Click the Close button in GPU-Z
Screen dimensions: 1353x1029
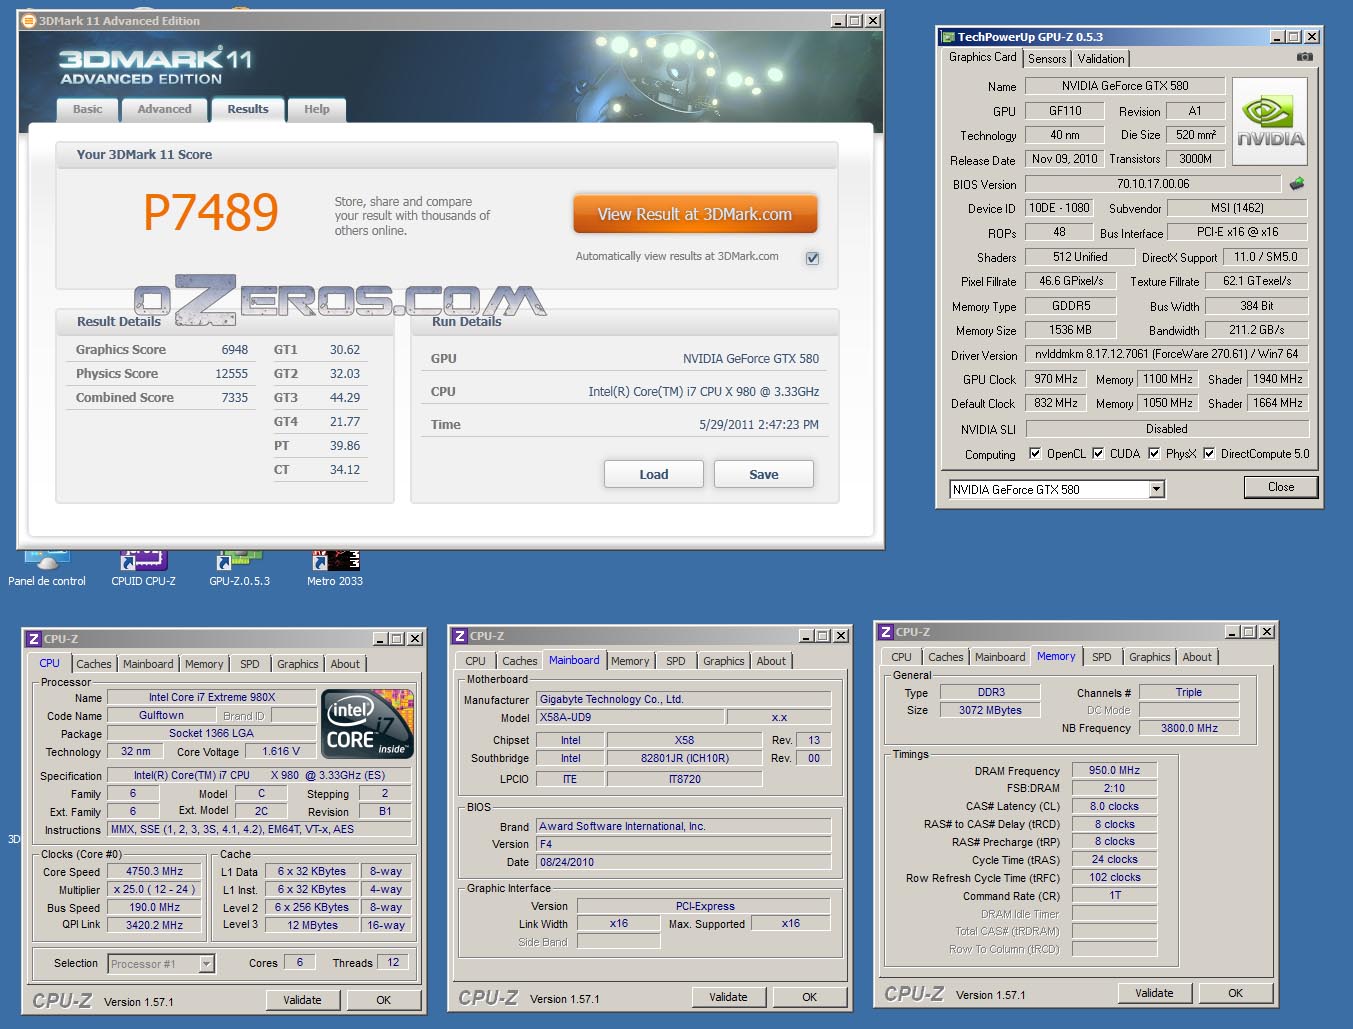1281,487
